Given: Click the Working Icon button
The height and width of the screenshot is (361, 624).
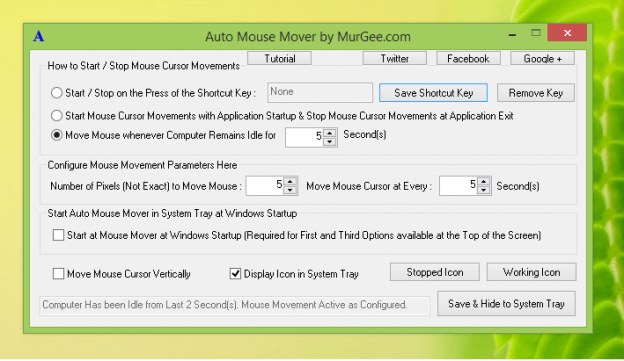Looking at the screenshot, I should click(531, 272).
